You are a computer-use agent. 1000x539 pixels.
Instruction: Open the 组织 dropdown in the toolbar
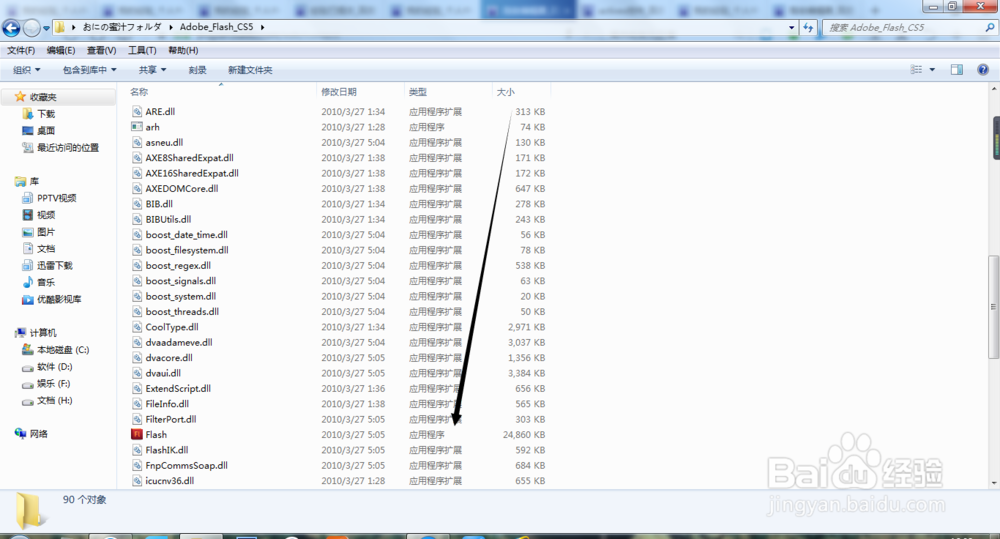pyautogui.click(x=27, y=70)
